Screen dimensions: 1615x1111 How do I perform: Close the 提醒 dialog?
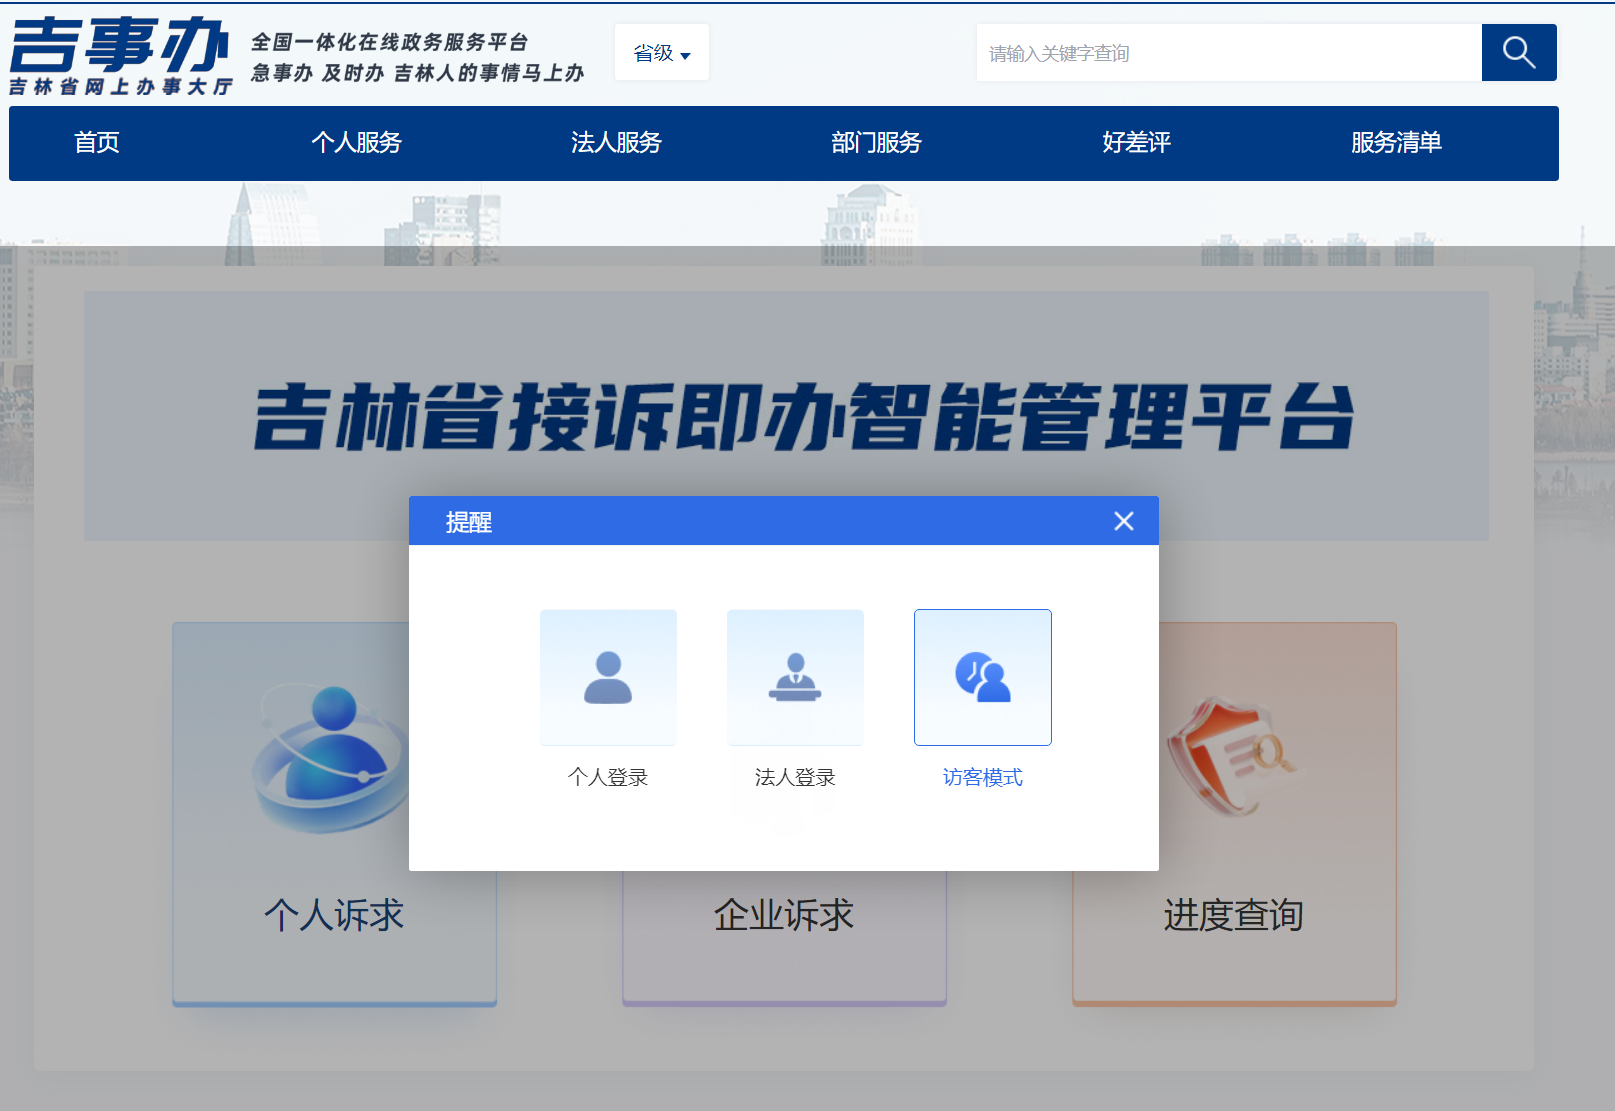point(1123,521)
